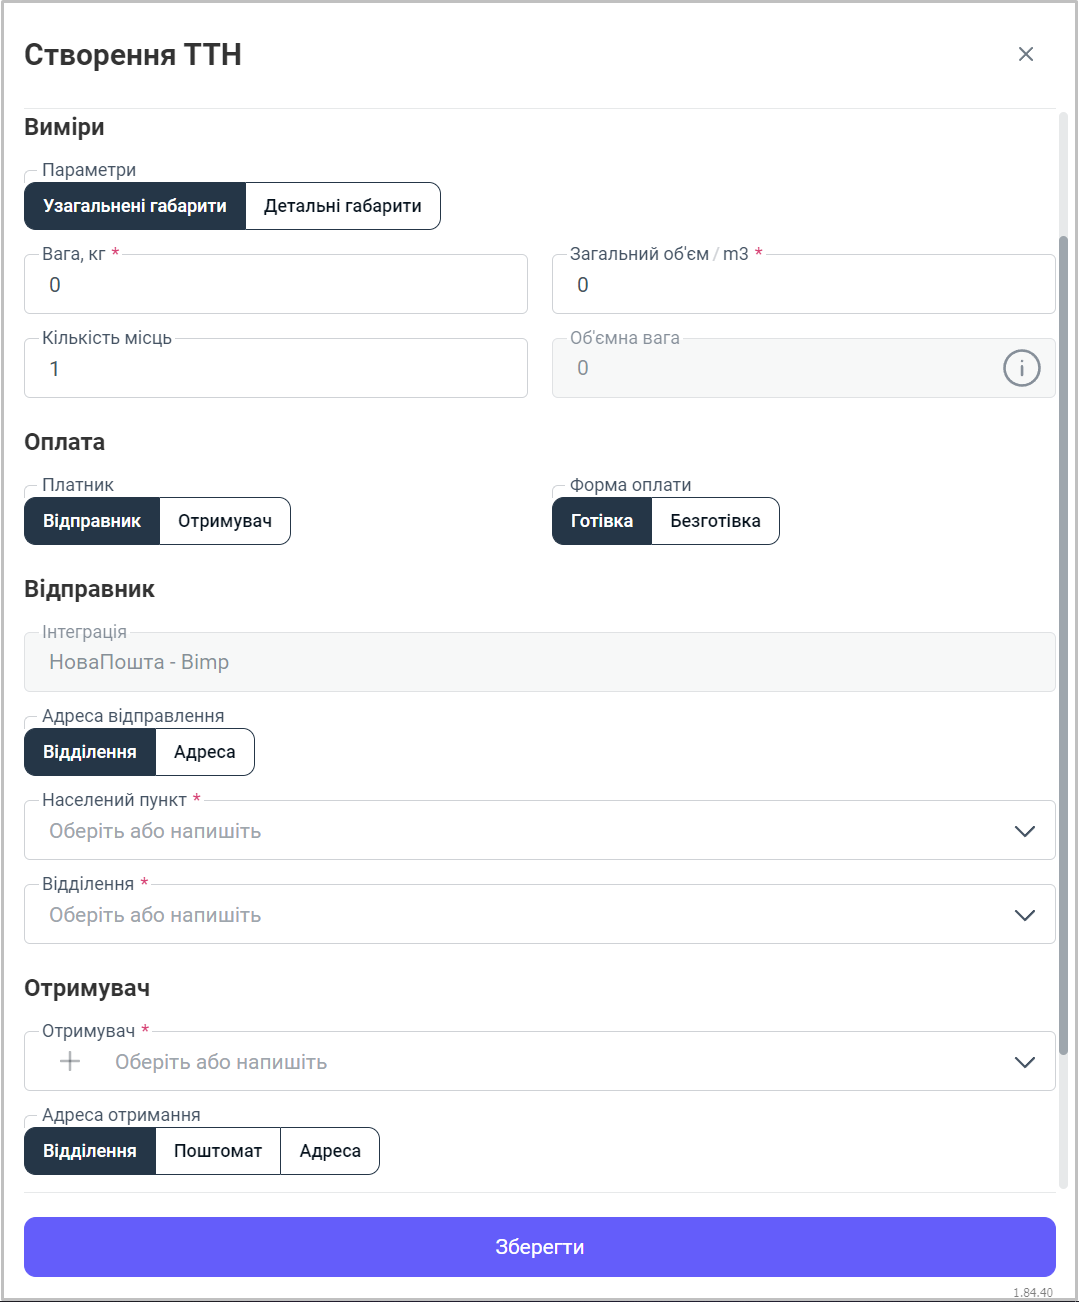The width and height of the screenshot is (1079, 1302).
Task: Set payer to Відправник
Action: click(92, 521)
